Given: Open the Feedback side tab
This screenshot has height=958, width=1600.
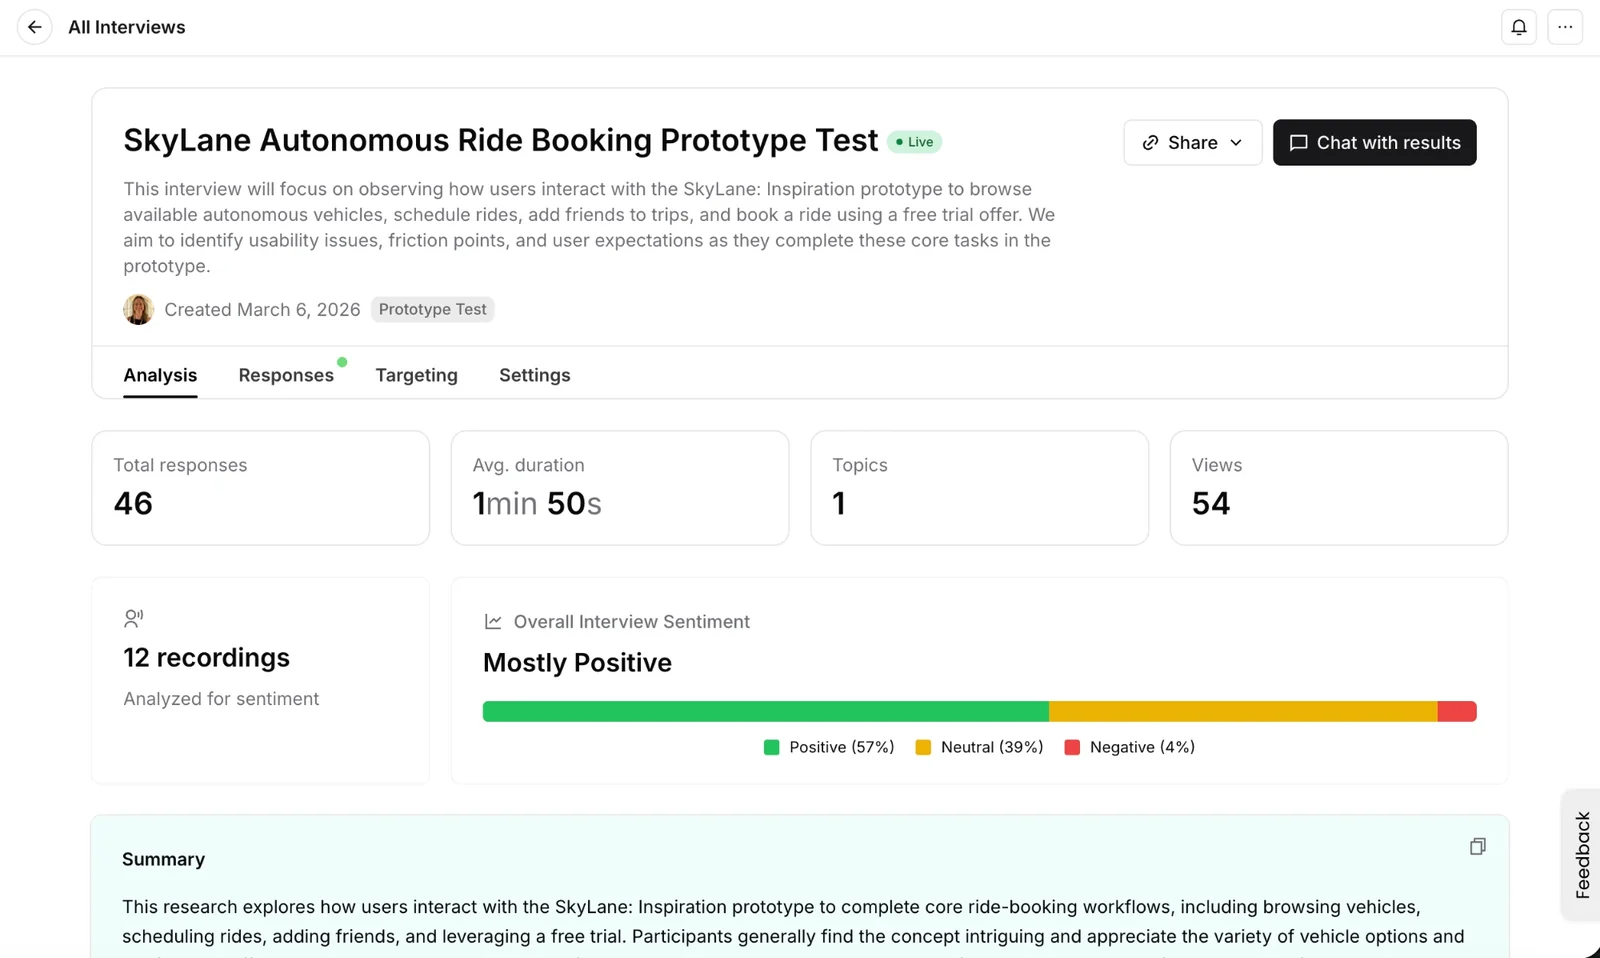Looking at the screenshot, I should coord(1581,855).
